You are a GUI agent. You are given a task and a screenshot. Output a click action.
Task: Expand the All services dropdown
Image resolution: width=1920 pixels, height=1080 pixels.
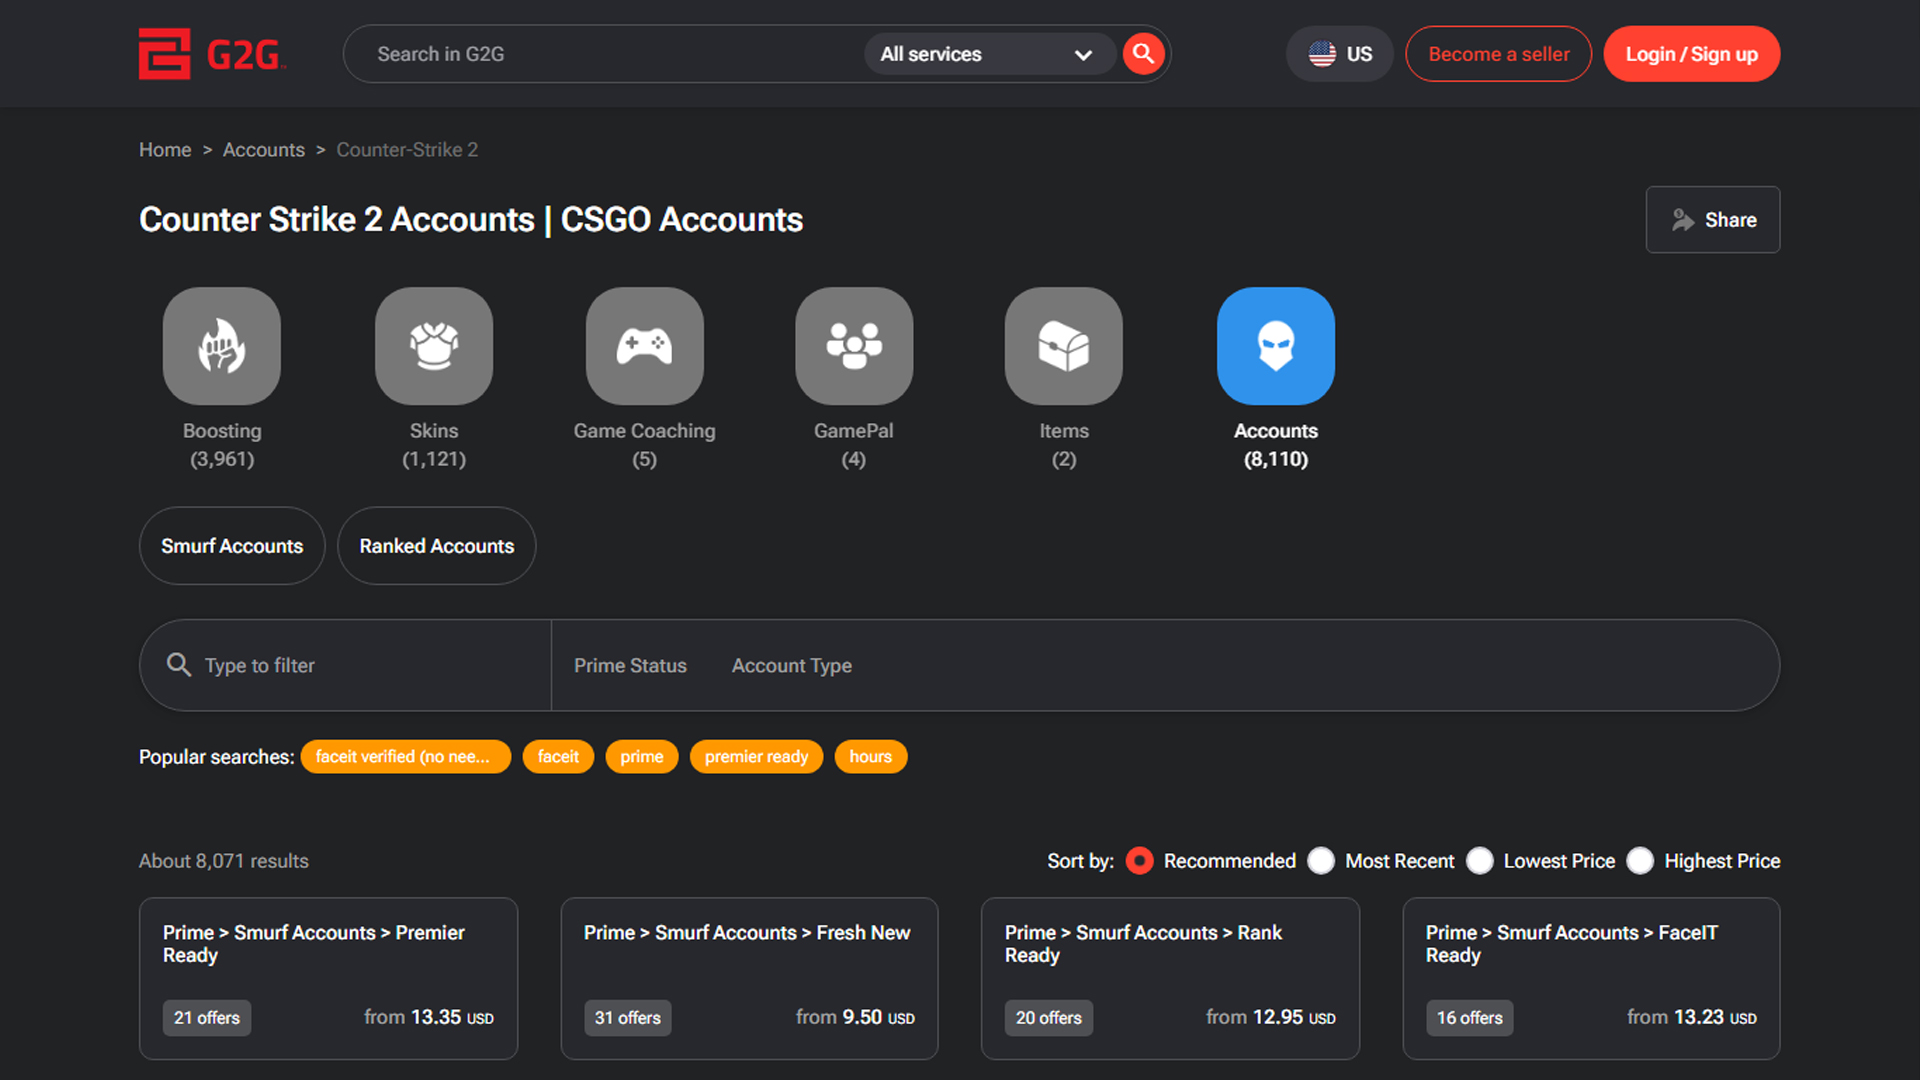coord(988,54)
